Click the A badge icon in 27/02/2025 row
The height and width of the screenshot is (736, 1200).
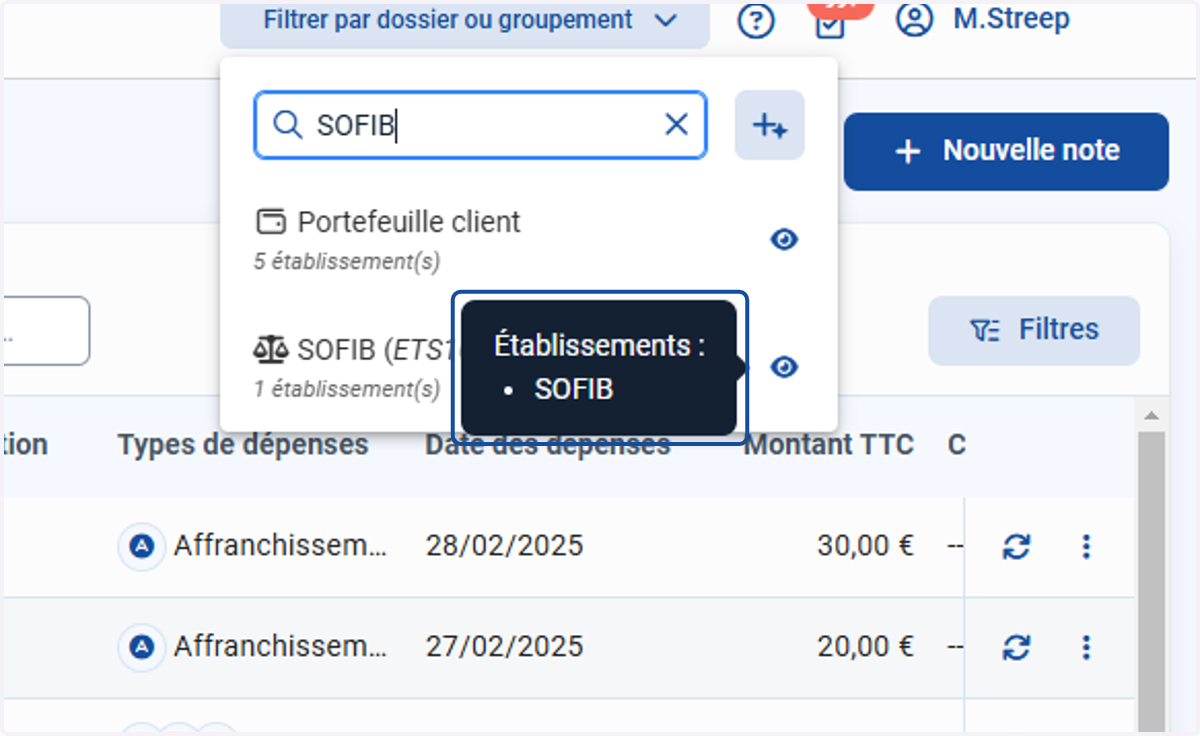tap(142, 648)
